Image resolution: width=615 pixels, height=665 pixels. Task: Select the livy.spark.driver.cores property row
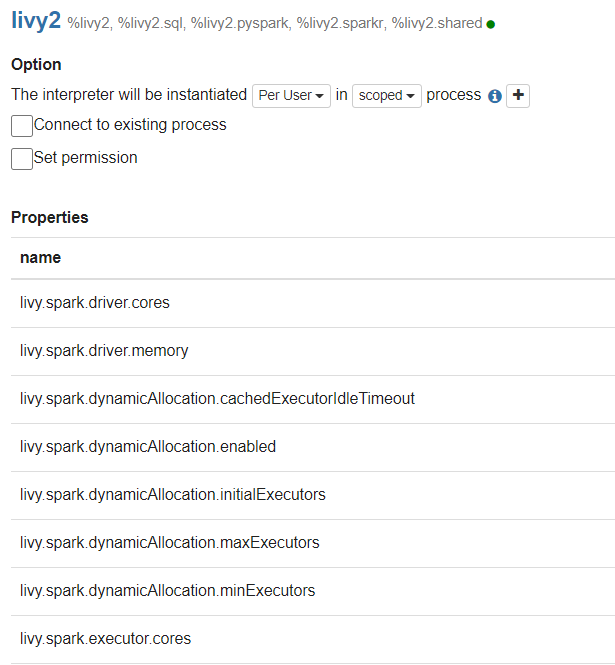(x=313, y=303)
